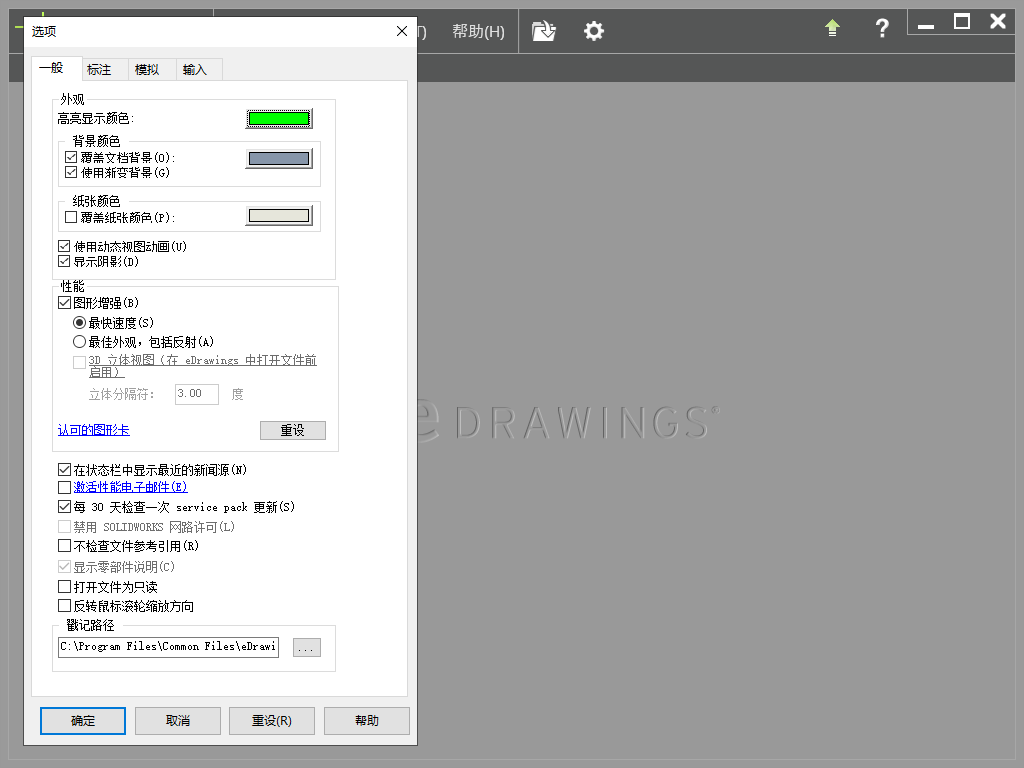Toggle 覆盖文档背景 checkbox
This screenshot has width=1024, height=768.
(71, 158)
